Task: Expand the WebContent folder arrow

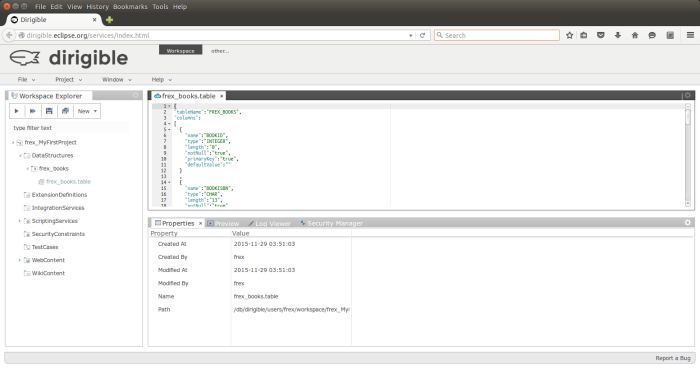Action: [20, 260]
